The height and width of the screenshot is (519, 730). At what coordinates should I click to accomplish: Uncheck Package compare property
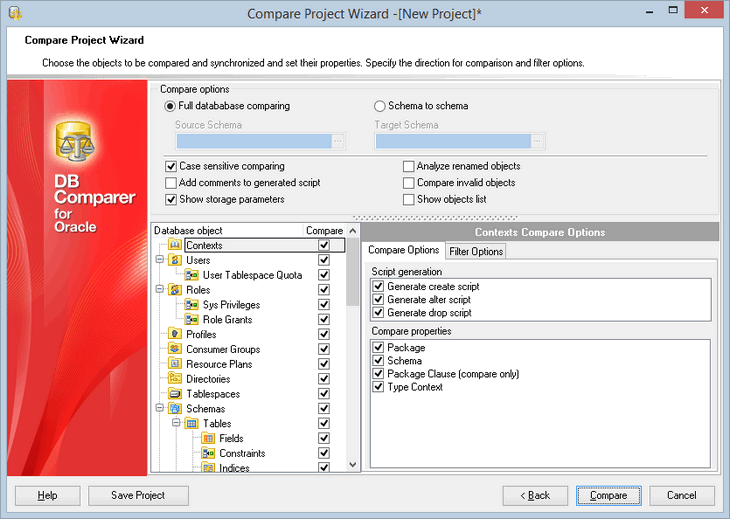378,347
